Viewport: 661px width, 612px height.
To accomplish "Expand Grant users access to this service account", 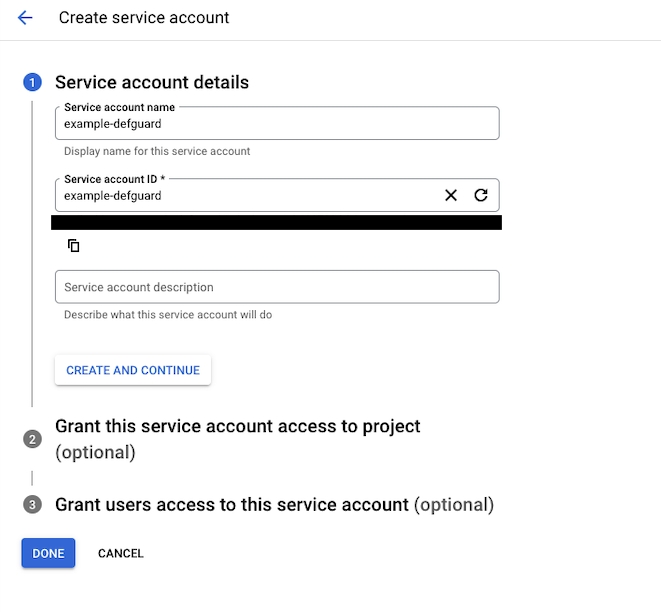I will tap(231, 505).
